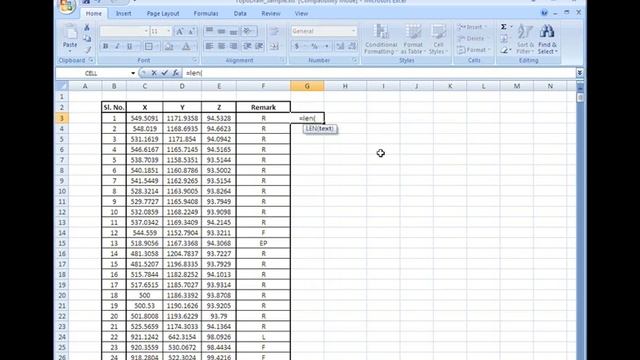This screenshot has height=360, width=640.
Task: Open the font name dropdown
Action: pyautogui.click(x=146, y=31)
